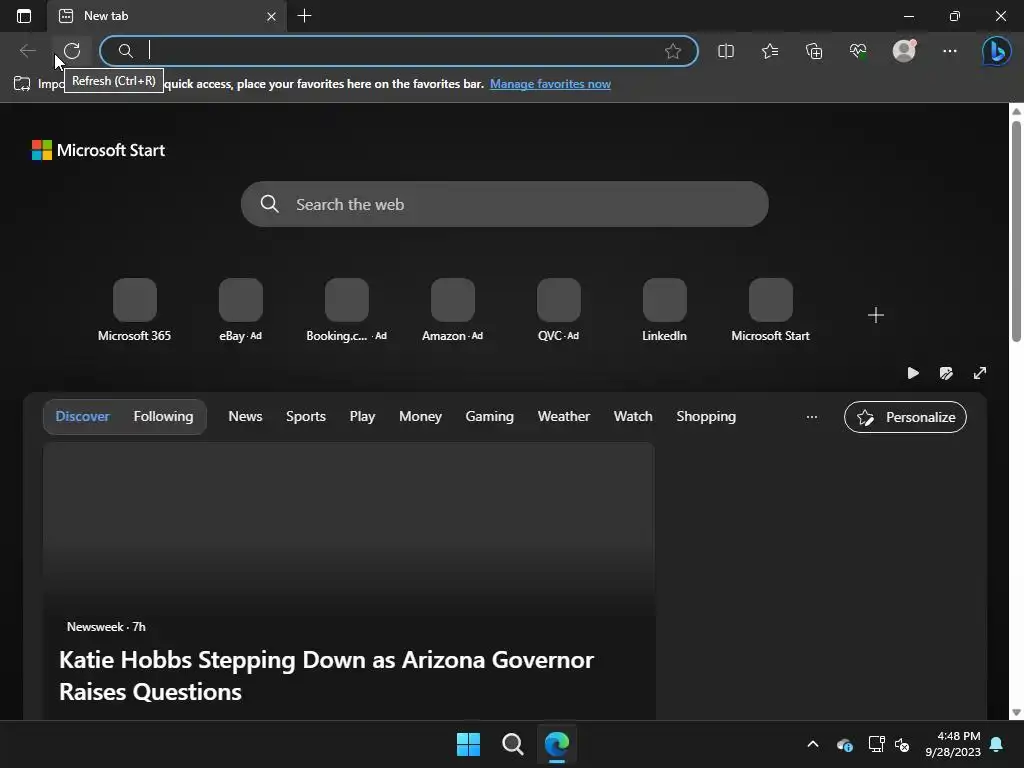Open the Windows Start menu
The height and width of the screenshot is (768, 1024).
[468, 744]
